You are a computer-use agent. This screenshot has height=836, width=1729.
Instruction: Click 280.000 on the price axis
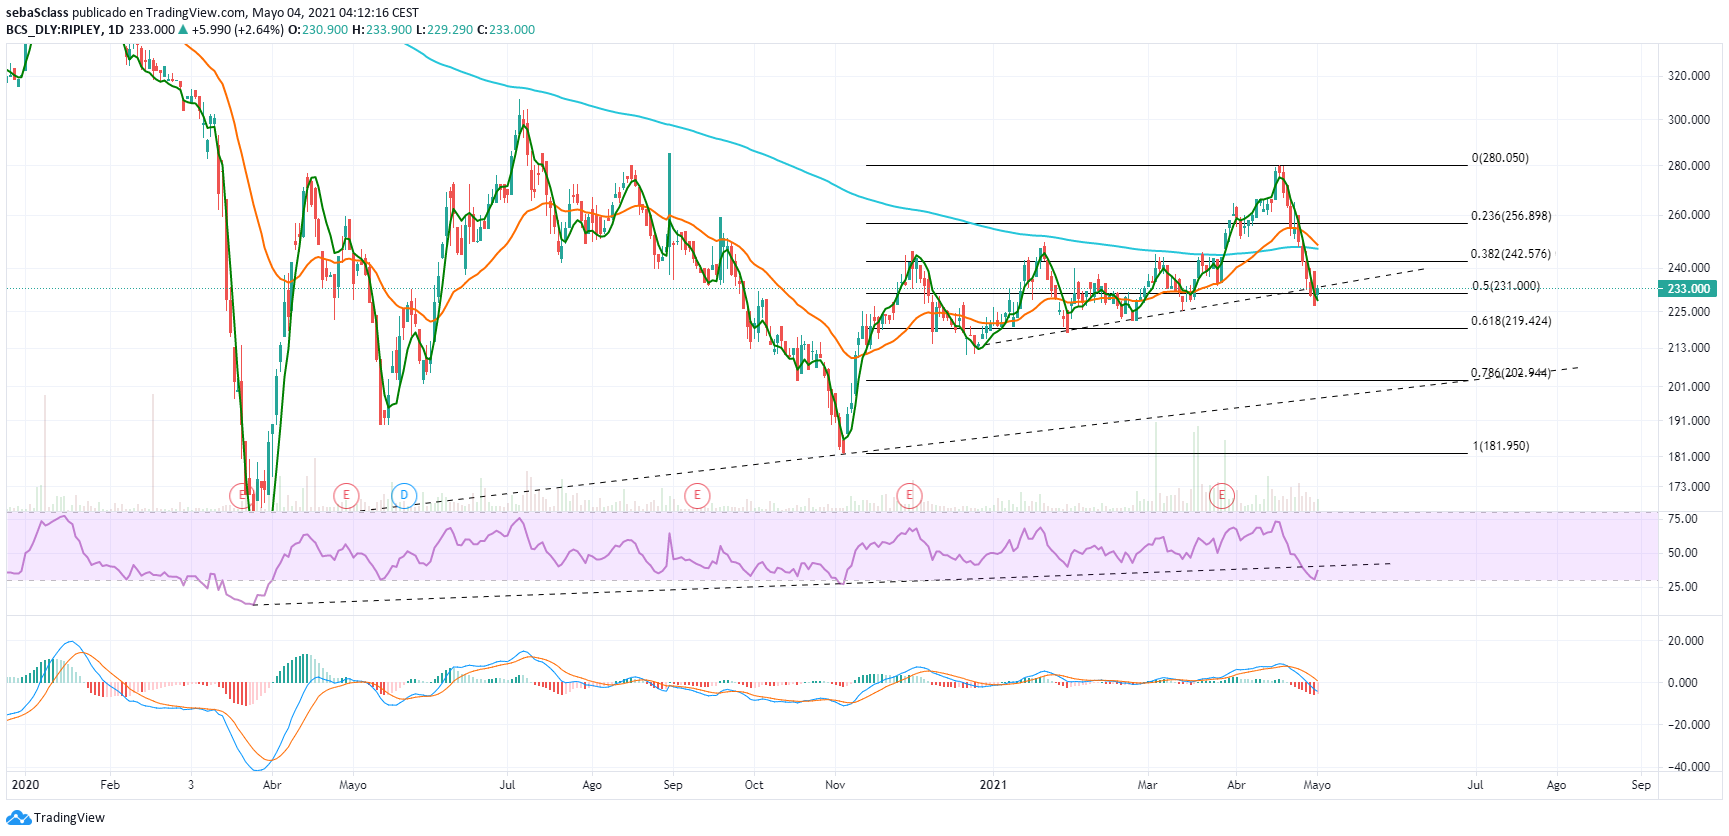point(1689,166)
